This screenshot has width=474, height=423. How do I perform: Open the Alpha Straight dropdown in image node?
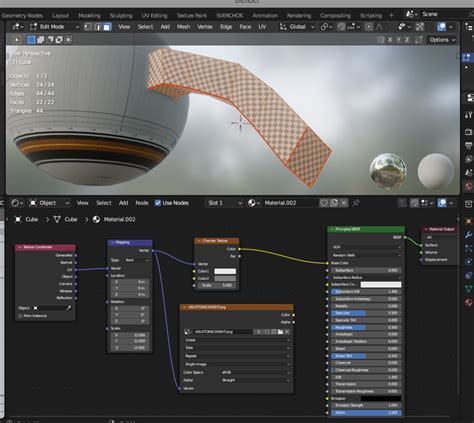coord(255,380)
